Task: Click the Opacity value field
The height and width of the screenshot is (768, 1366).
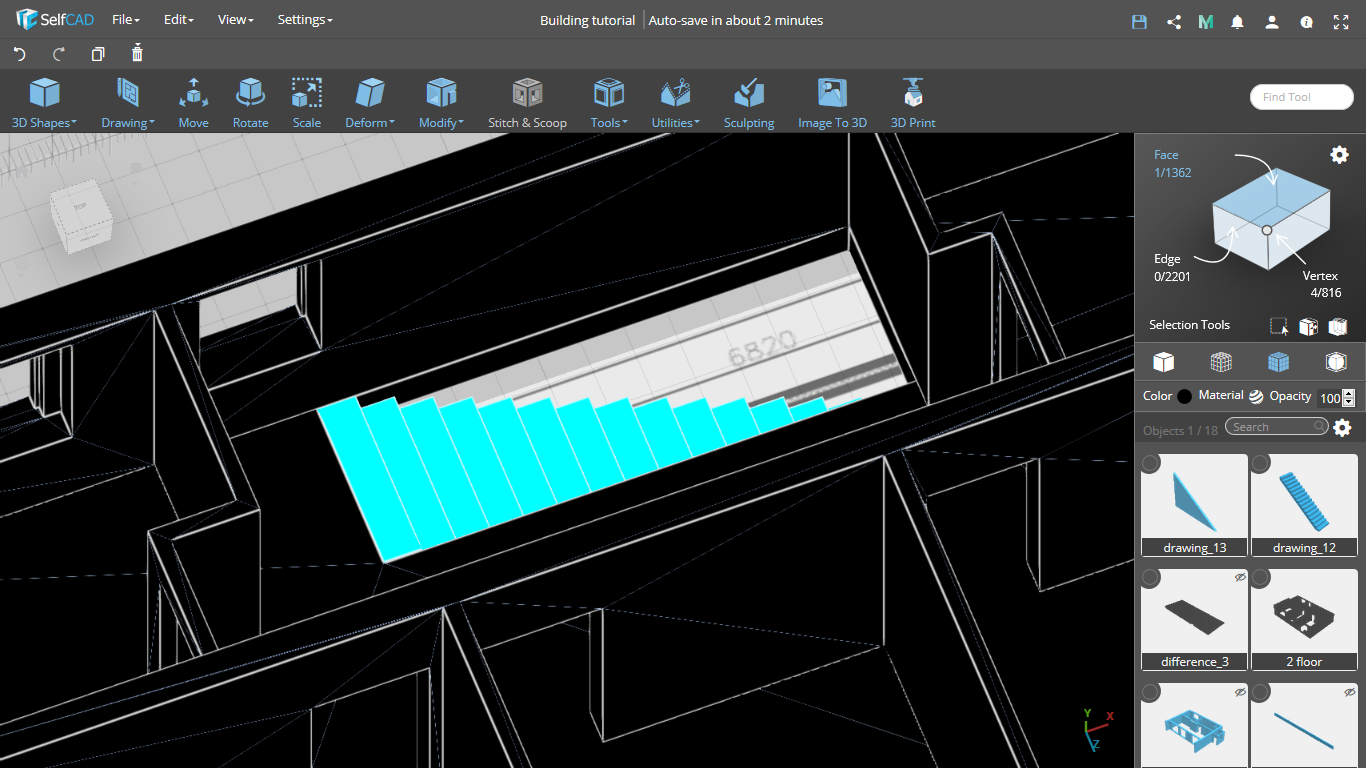Action: click(x=1329, y=397)
